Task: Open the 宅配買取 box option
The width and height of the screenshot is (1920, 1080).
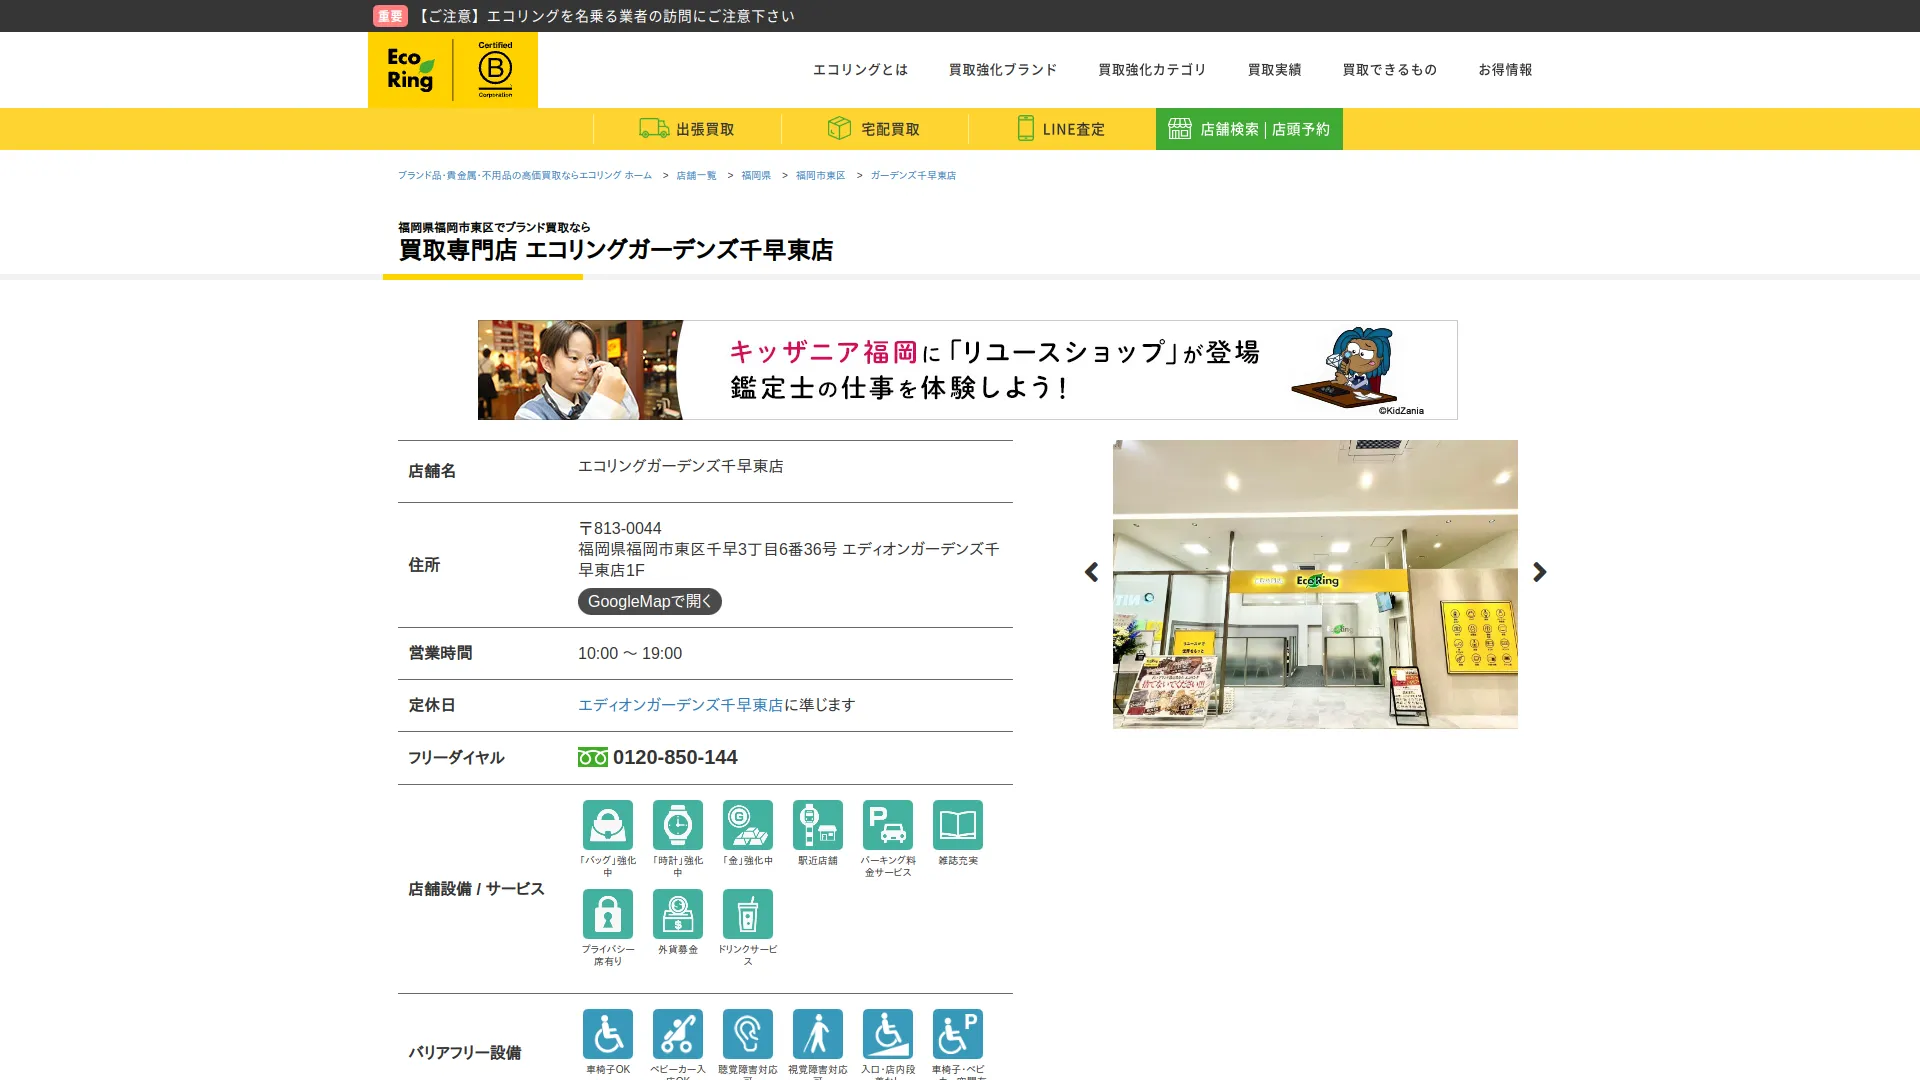Action: [874, 129]
